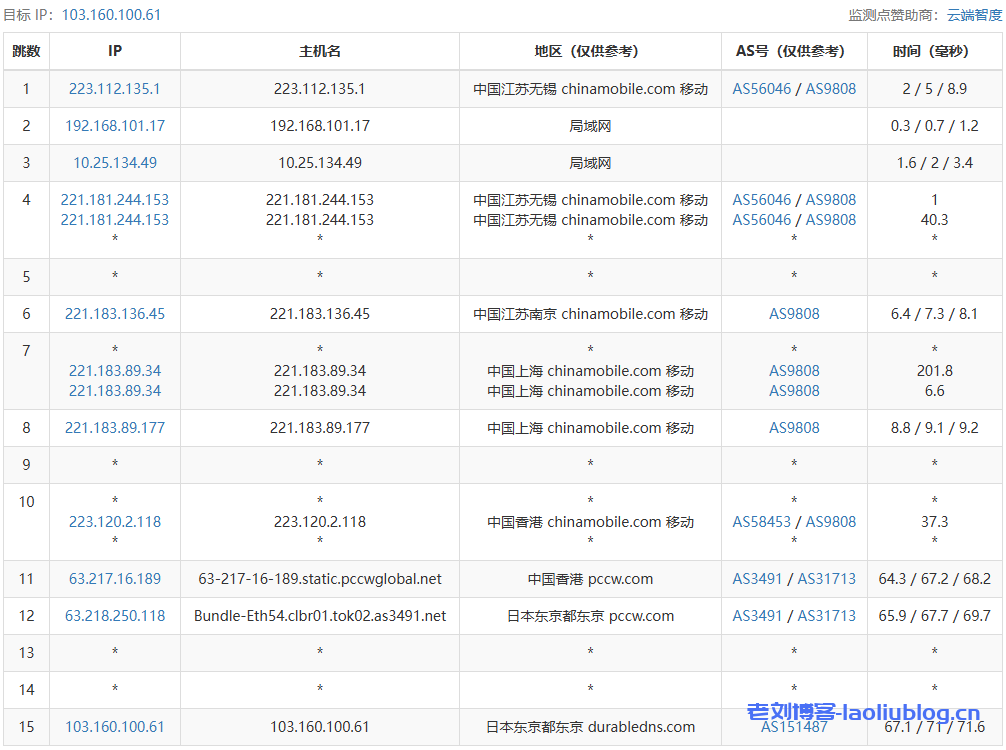
Task: Click the 跳数 column header
Action: (27, 51)
